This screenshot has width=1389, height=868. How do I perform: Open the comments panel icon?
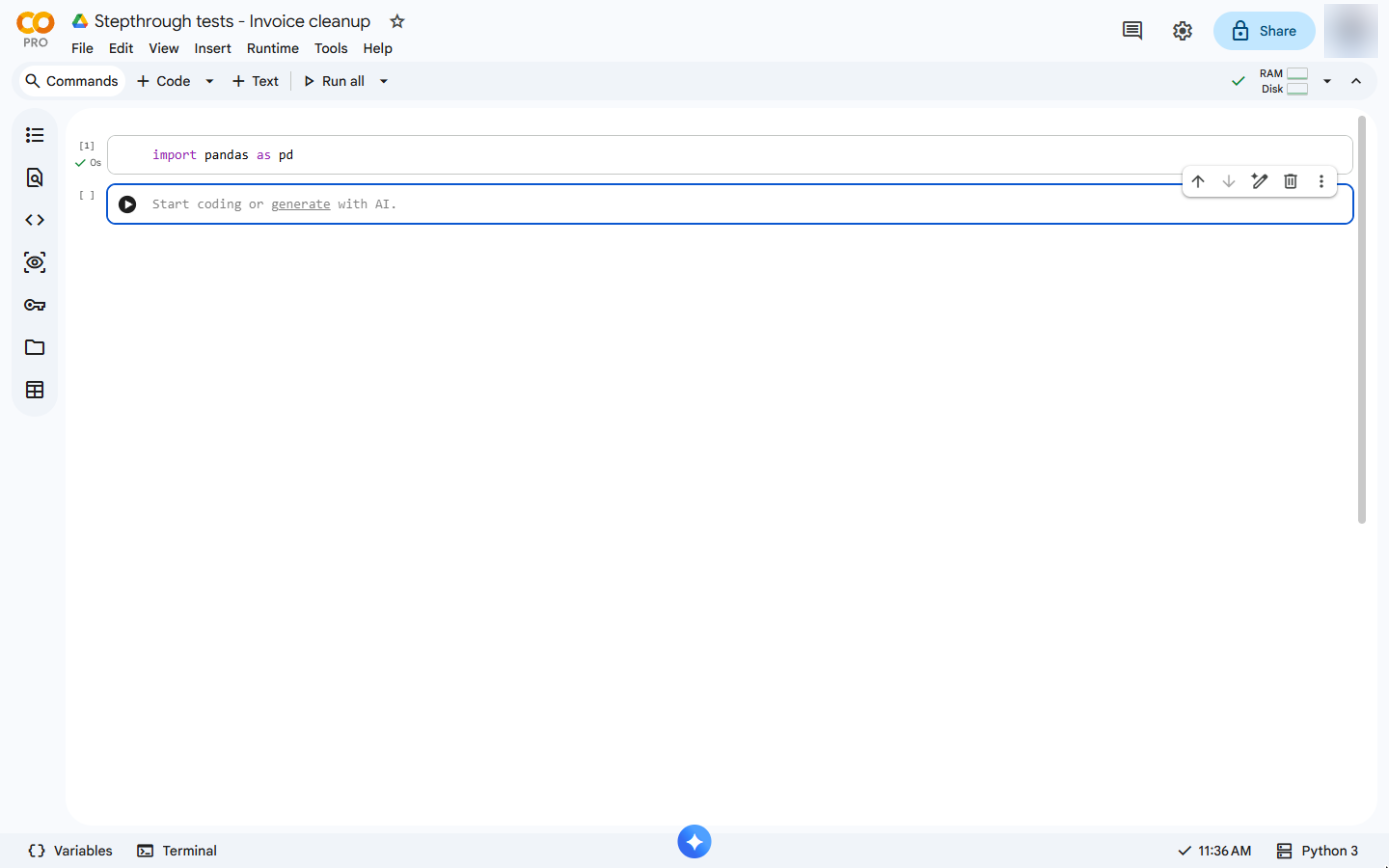point(1132,31)
